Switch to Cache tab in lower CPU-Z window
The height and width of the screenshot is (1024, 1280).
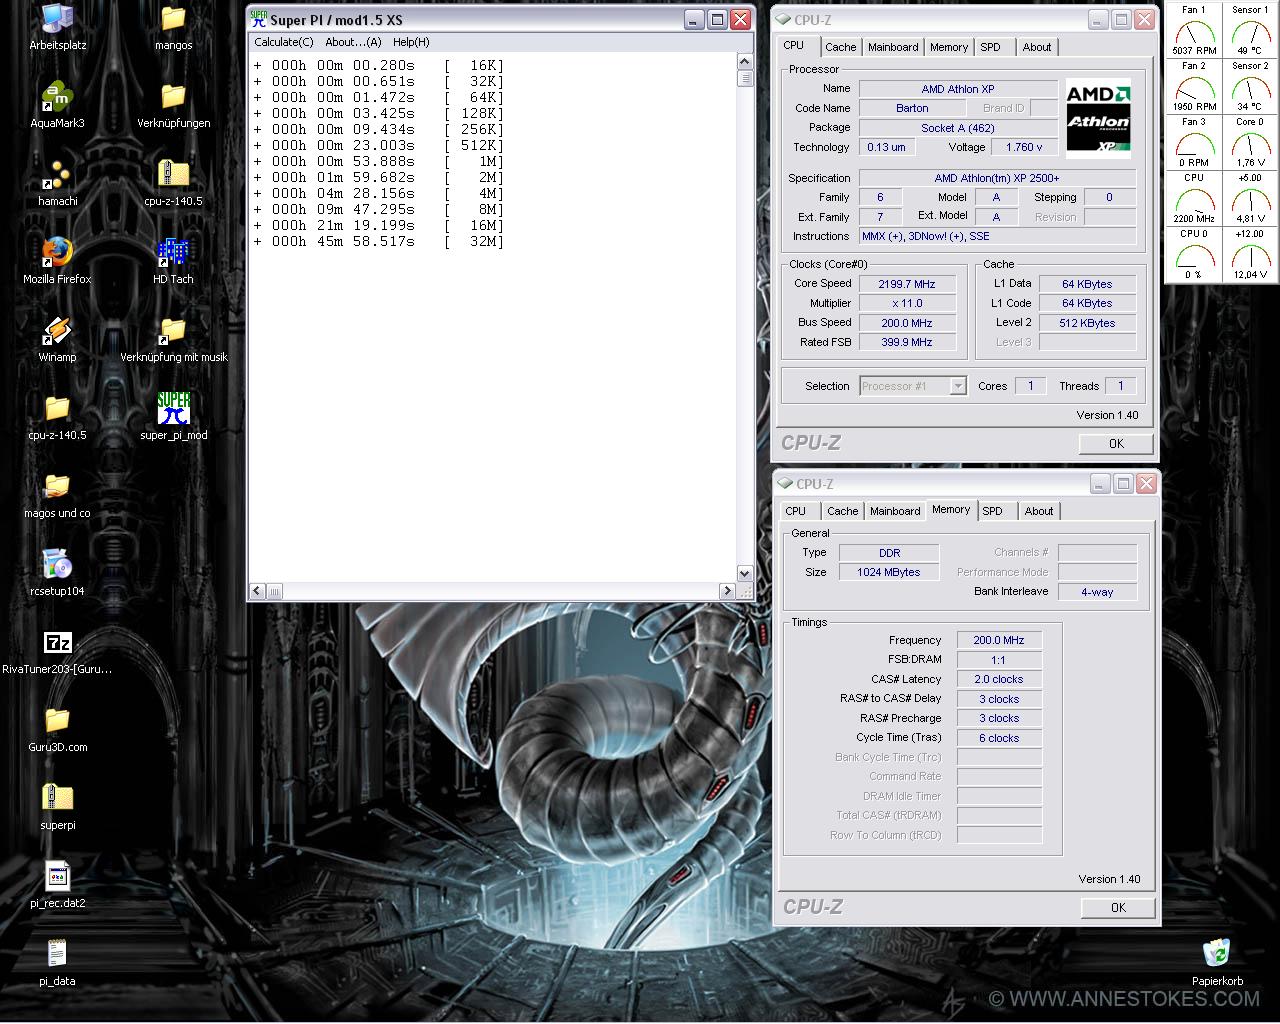842,511
